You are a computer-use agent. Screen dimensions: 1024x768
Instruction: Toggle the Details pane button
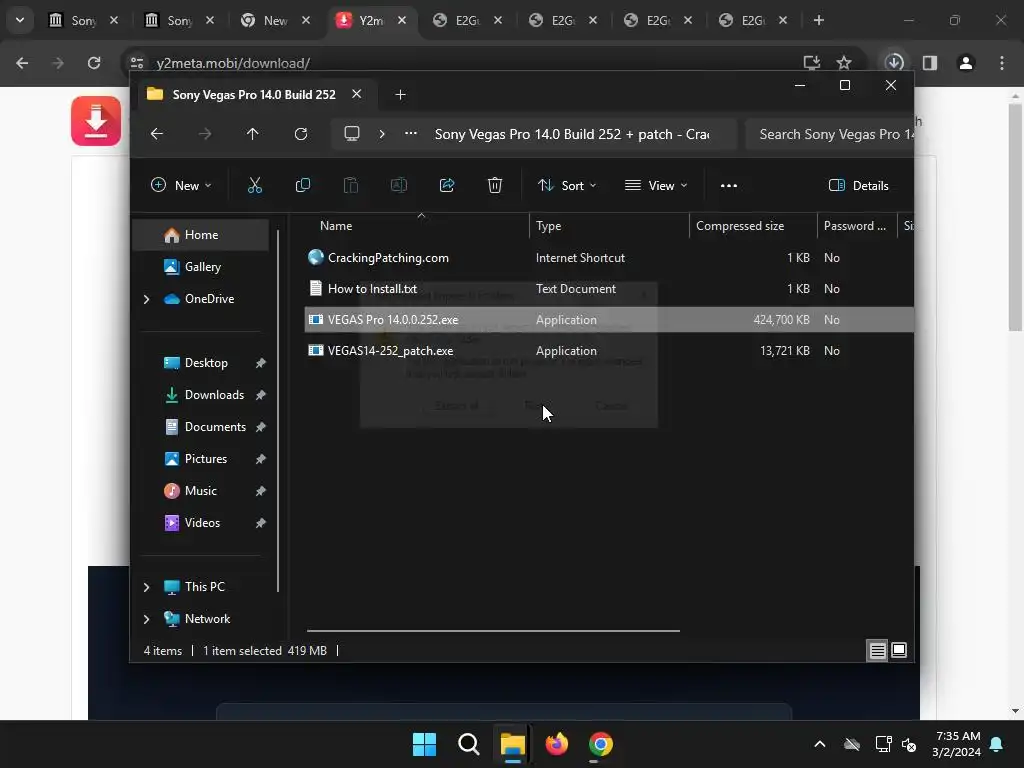tap(858, 185)
